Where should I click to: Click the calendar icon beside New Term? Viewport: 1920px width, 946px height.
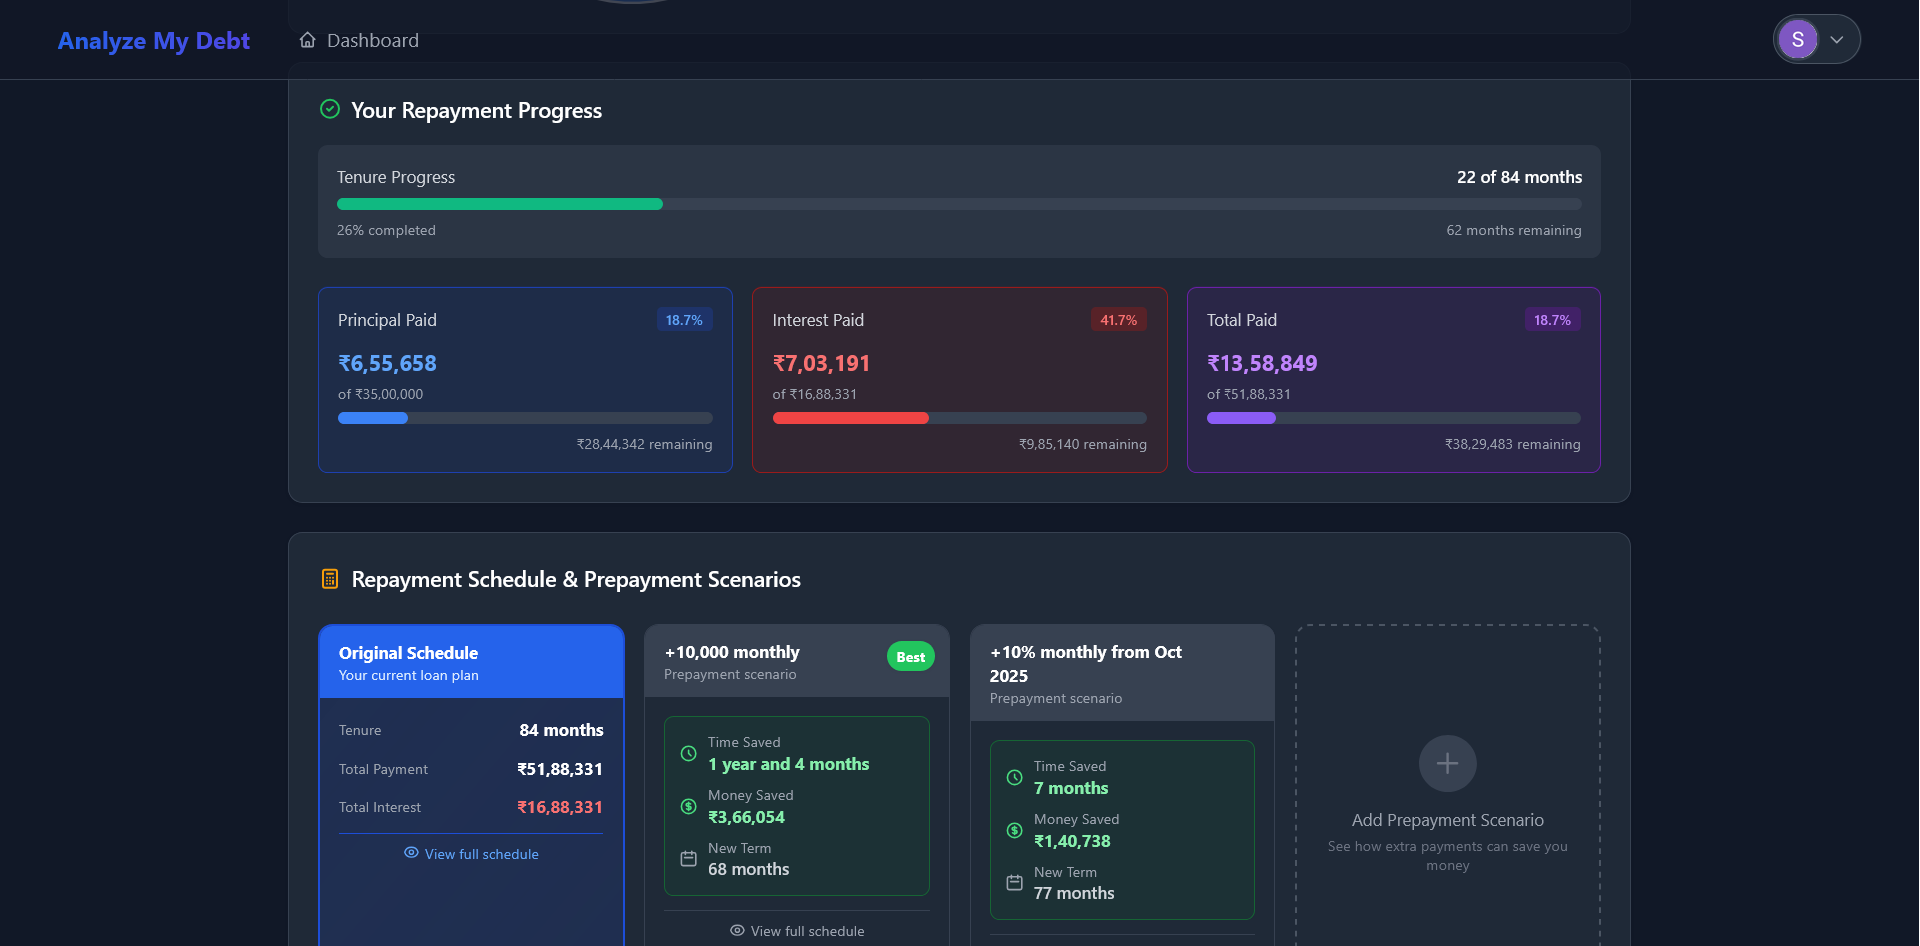pos(687,858)
